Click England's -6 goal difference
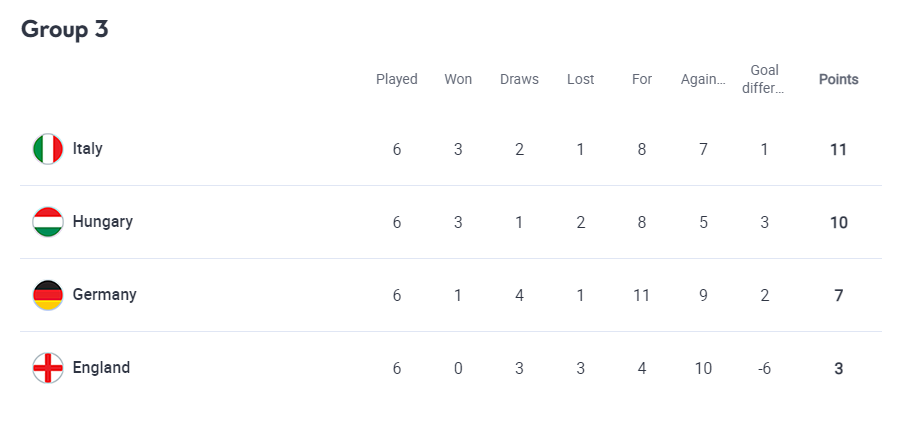This screenshot has width=900, height=424. tap(765, 369)
